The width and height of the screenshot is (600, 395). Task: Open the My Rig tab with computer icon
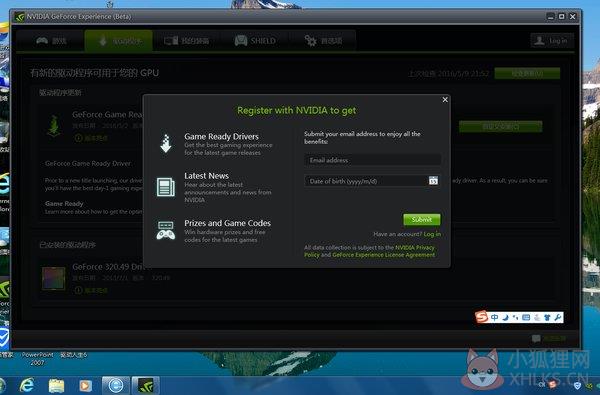(186, 41)
